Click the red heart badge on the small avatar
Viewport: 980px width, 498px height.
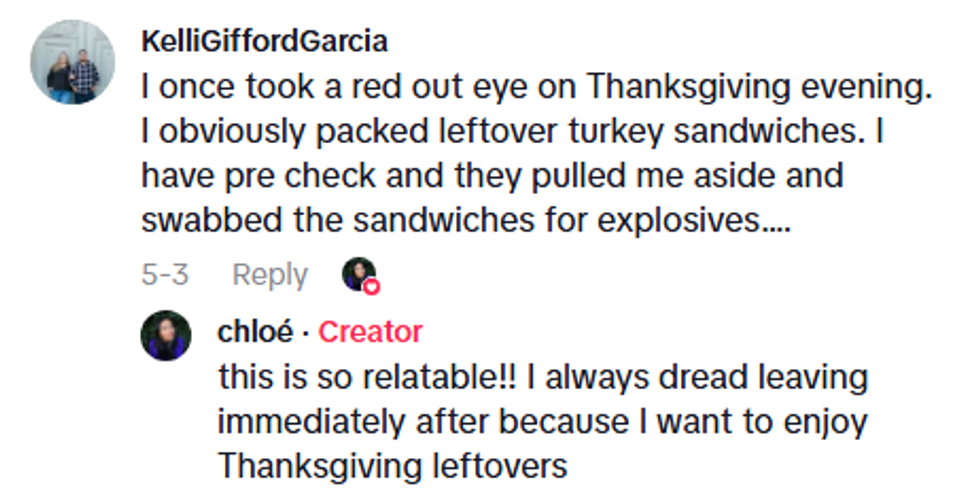click(x=371, y=286)
